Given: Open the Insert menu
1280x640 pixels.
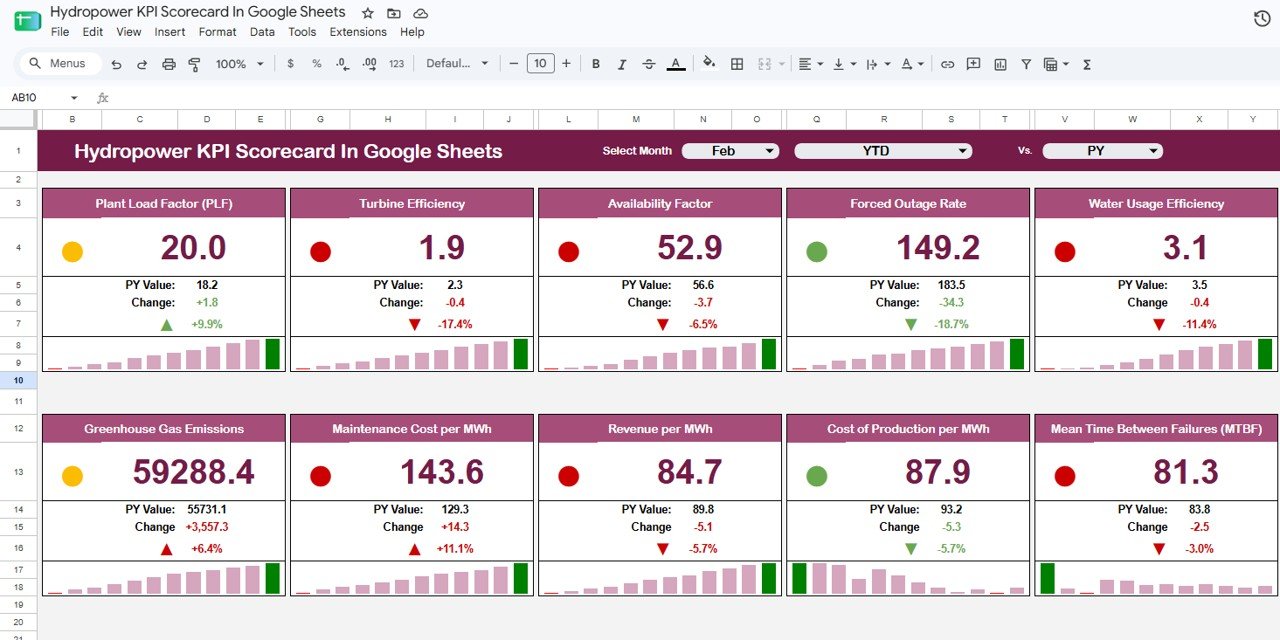Looking at the screenshot, I should click(x=170, y=32).
